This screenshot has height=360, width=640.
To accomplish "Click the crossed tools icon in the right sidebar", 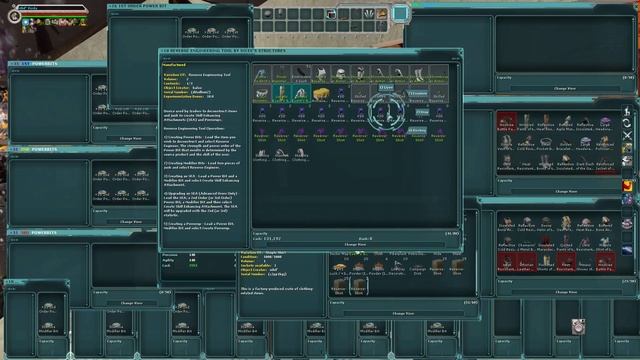I will (627, 135).
